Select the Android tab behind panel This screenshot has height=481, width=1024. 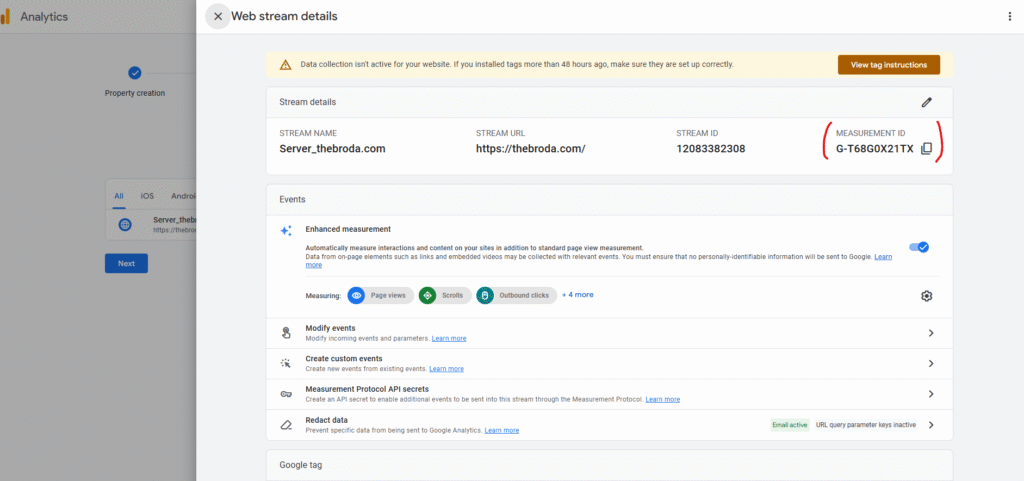184,196
